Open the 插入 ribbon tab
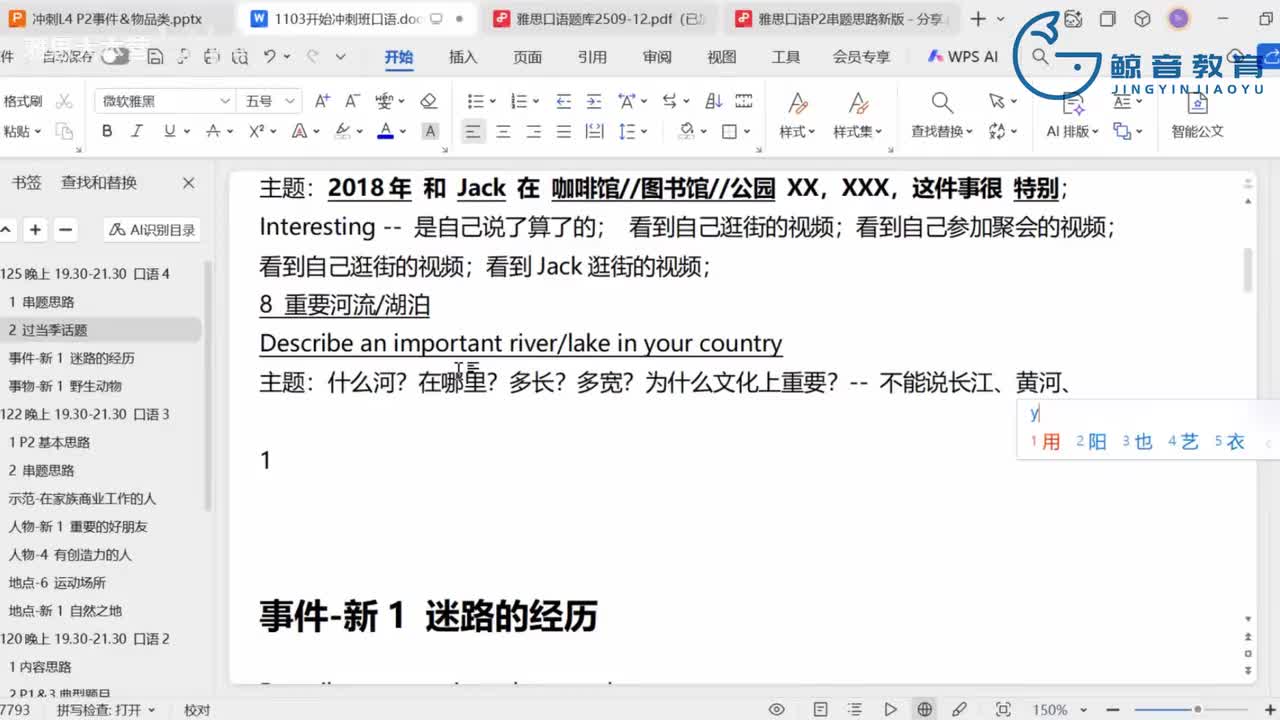 [x=463, y=57]
